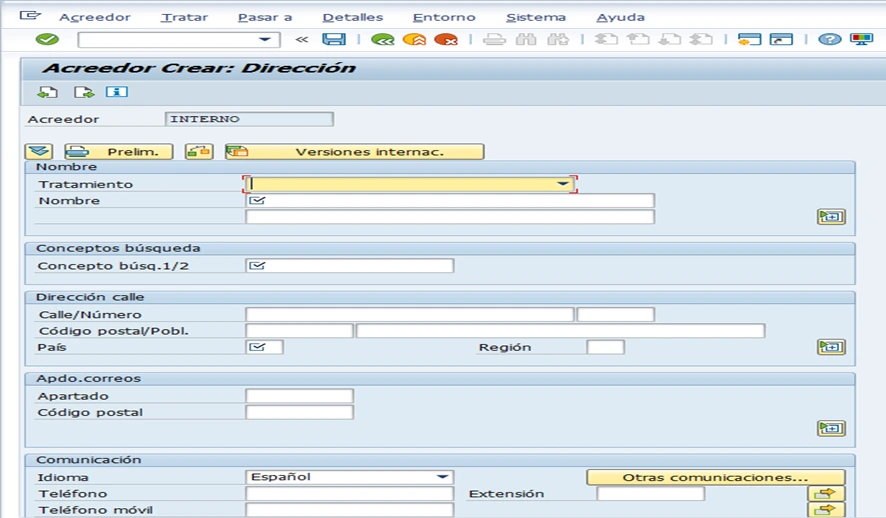Click the Customize Local Layout monitor icon
The height and width of the screenshot is (518, 886).
(862, 40)
